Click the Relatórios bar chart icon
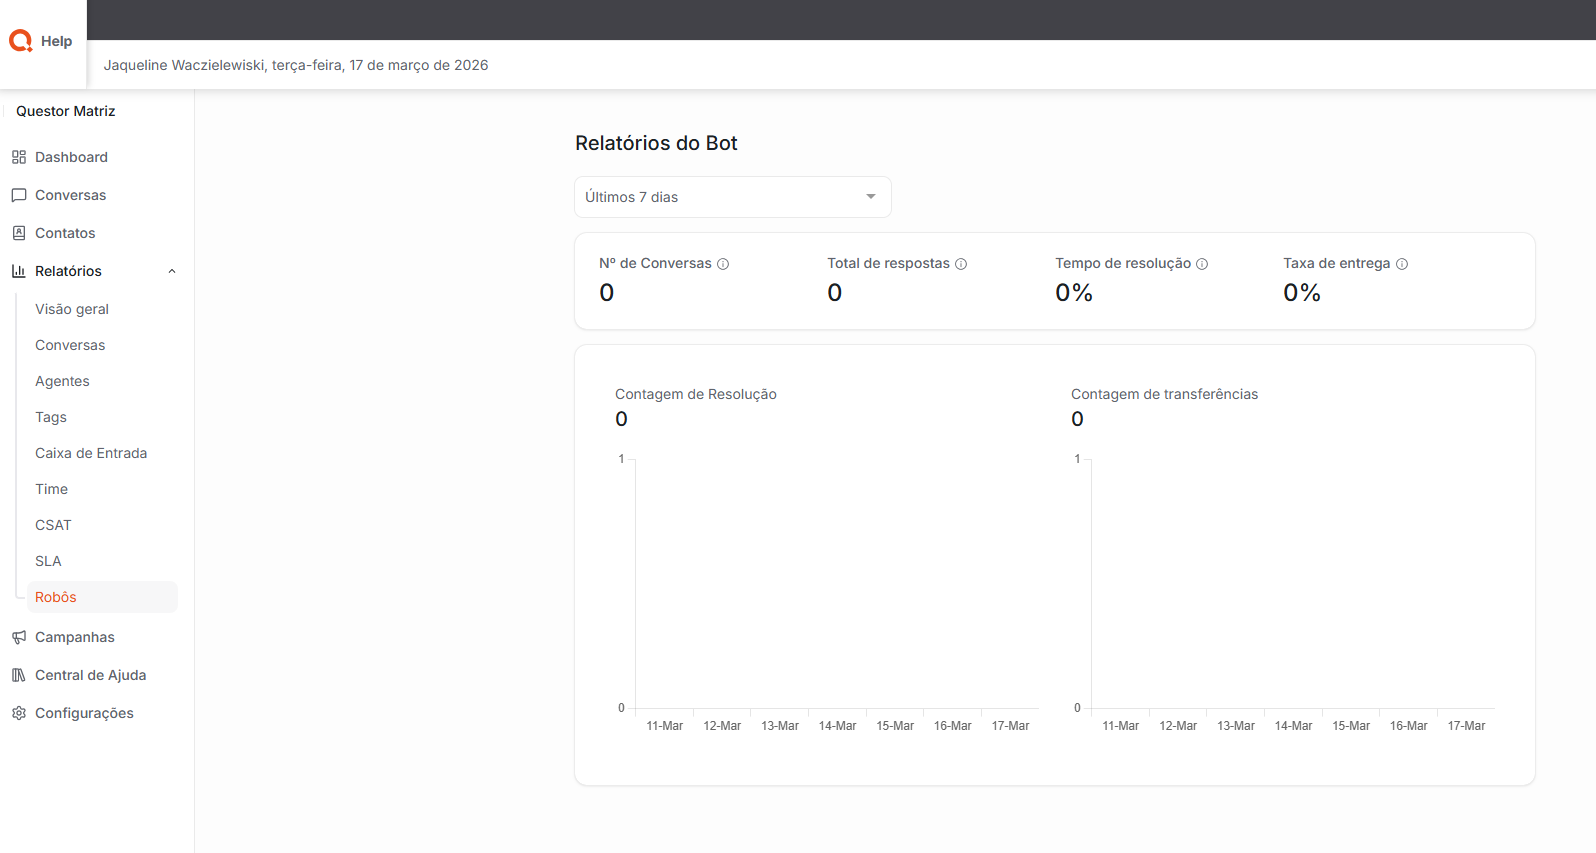This screenshot has height=853, width=1596. click(x=19, y=271)
